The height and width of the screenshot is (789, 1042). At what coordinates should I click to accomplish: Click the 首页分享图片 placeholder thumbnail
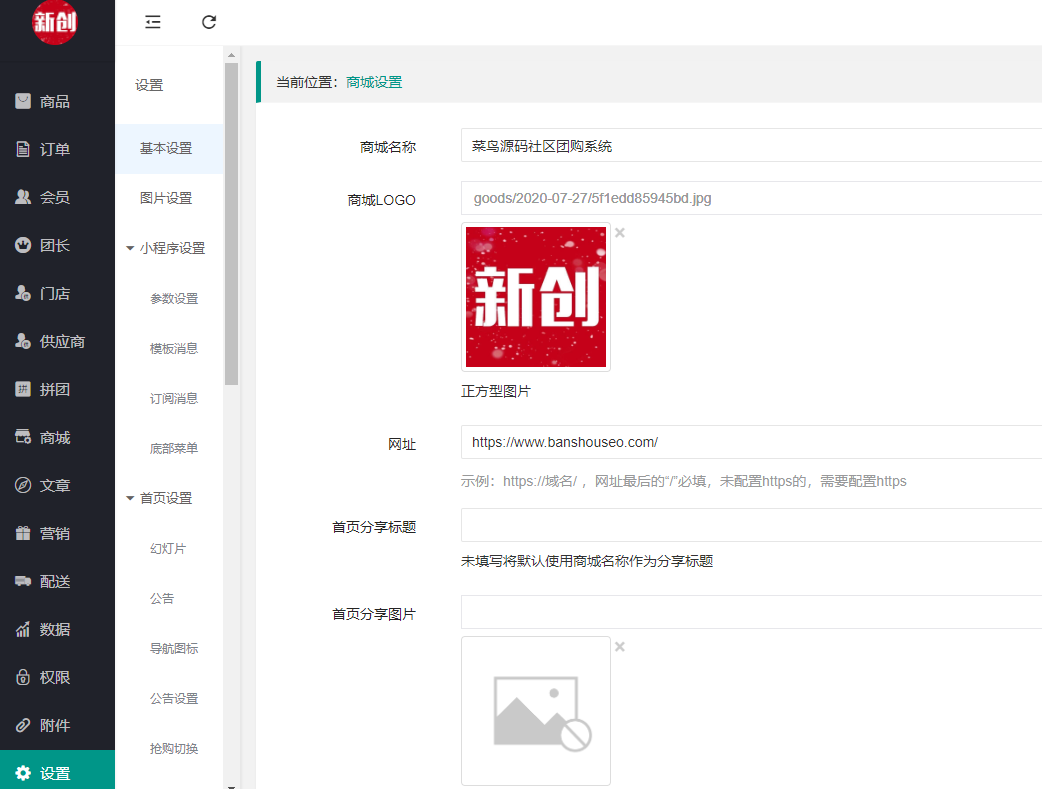click(536, 711)
